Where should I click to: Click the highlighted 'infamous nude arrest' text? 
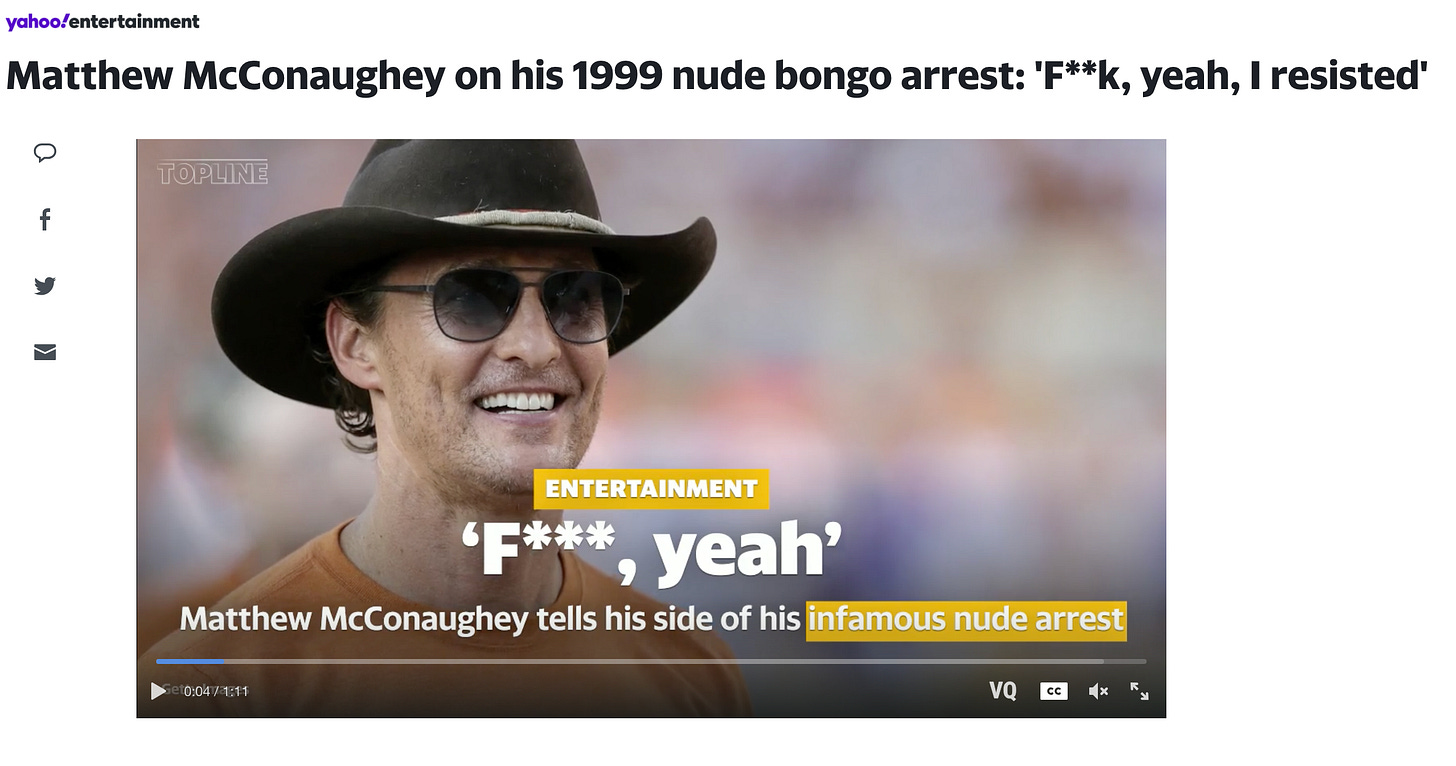(x=966, y=620)
